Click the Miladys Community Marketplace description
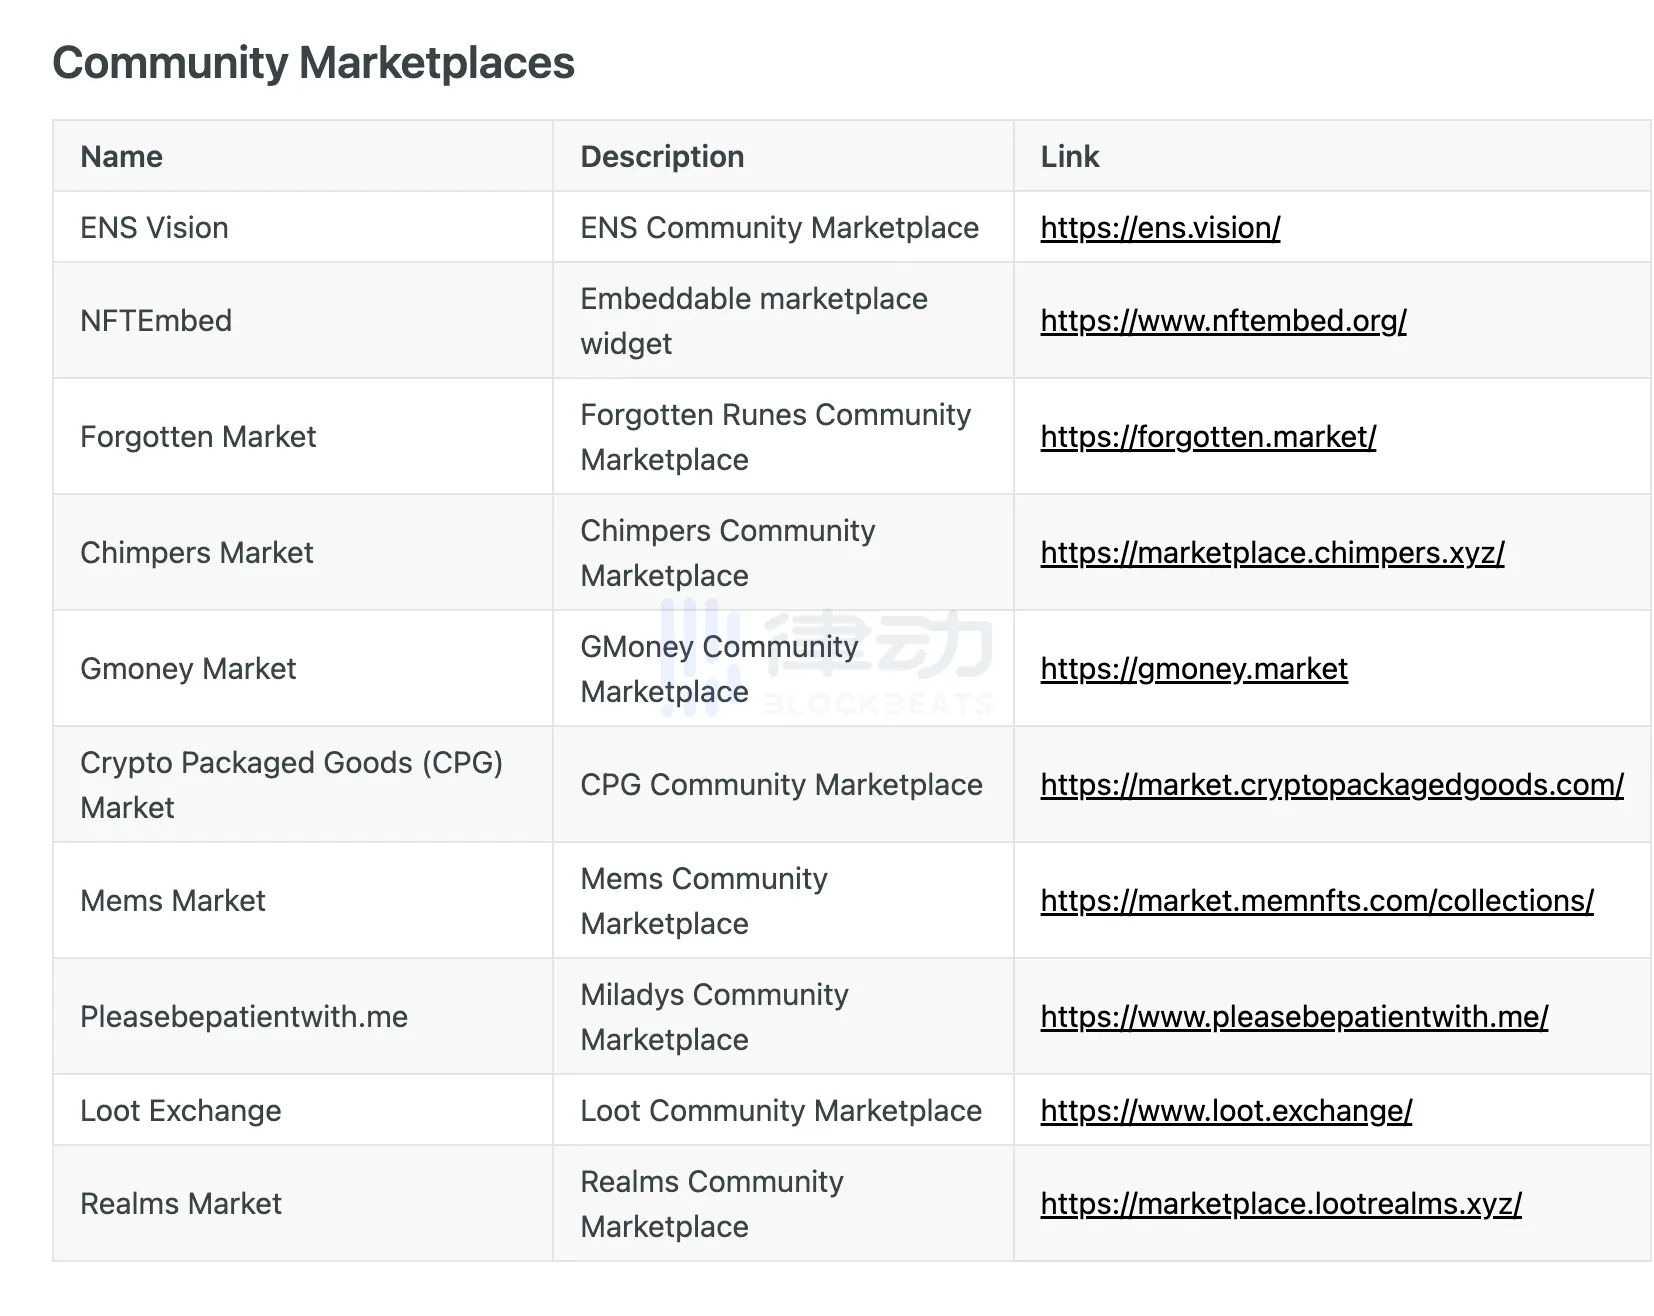Screen dimensions: 1654x1316 click(713, 1017)
